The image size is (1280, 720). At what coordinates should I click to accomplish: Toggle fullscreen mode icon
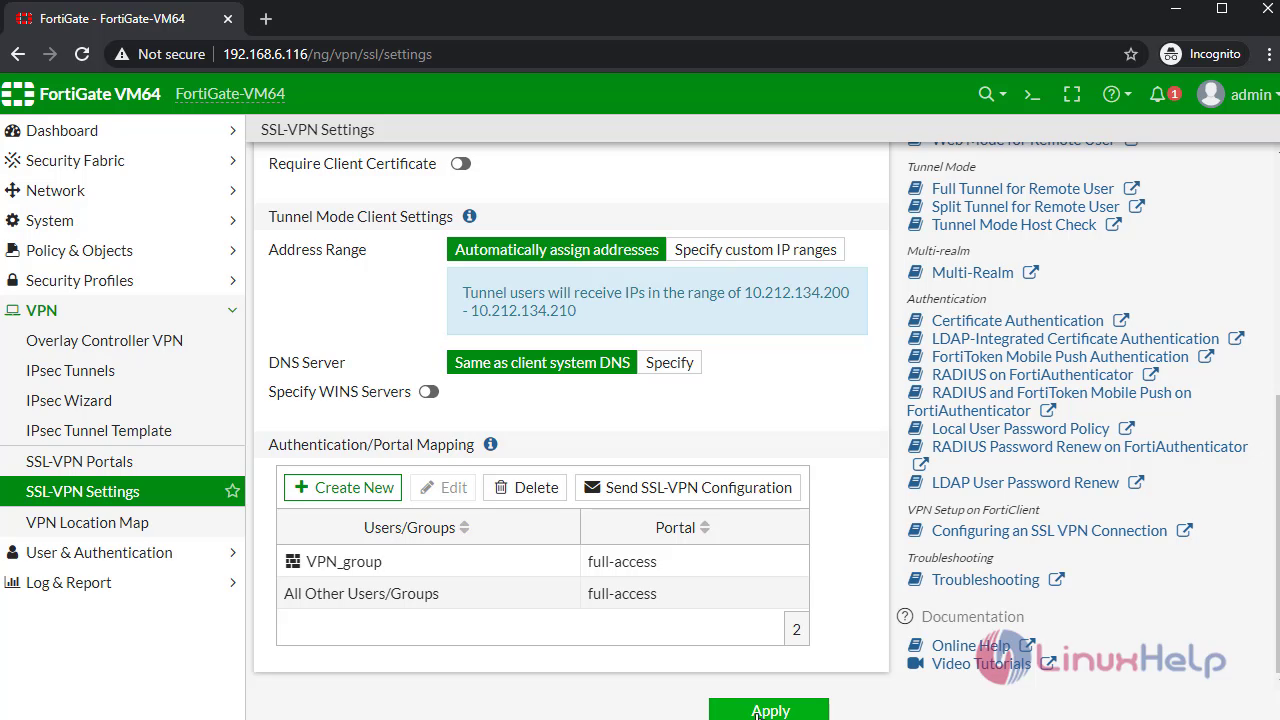pyautogui.click(x=1072, y=94)
